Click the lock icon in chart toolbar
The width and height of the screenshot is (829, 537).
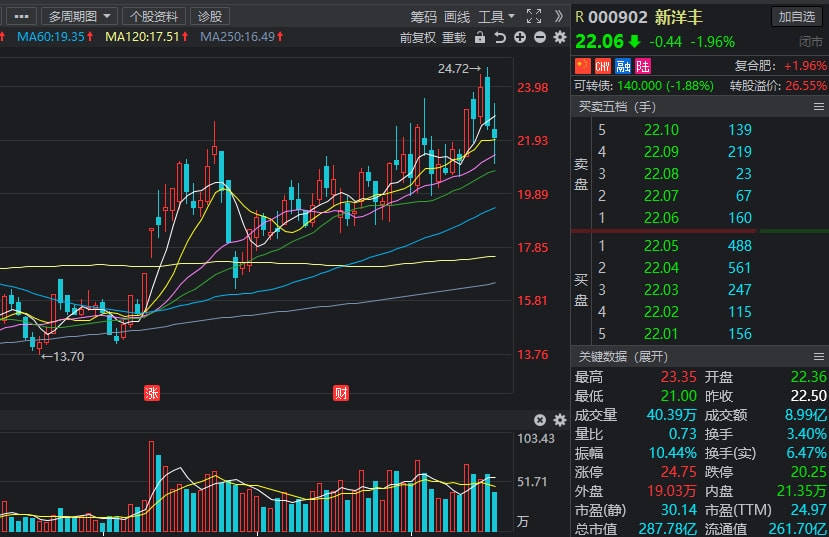click(x=480, y=38)
